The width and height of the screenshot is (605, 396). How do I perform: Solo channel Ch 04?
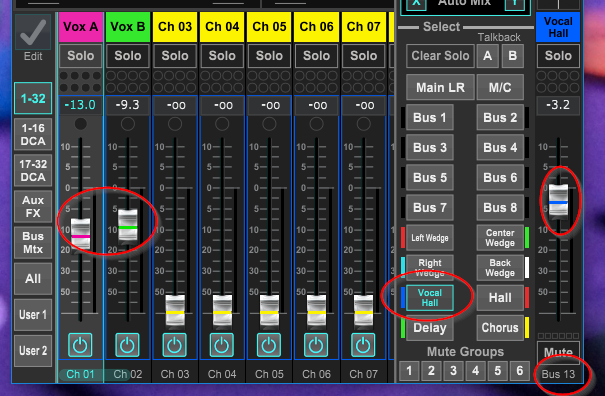click(x=222, y=56)
